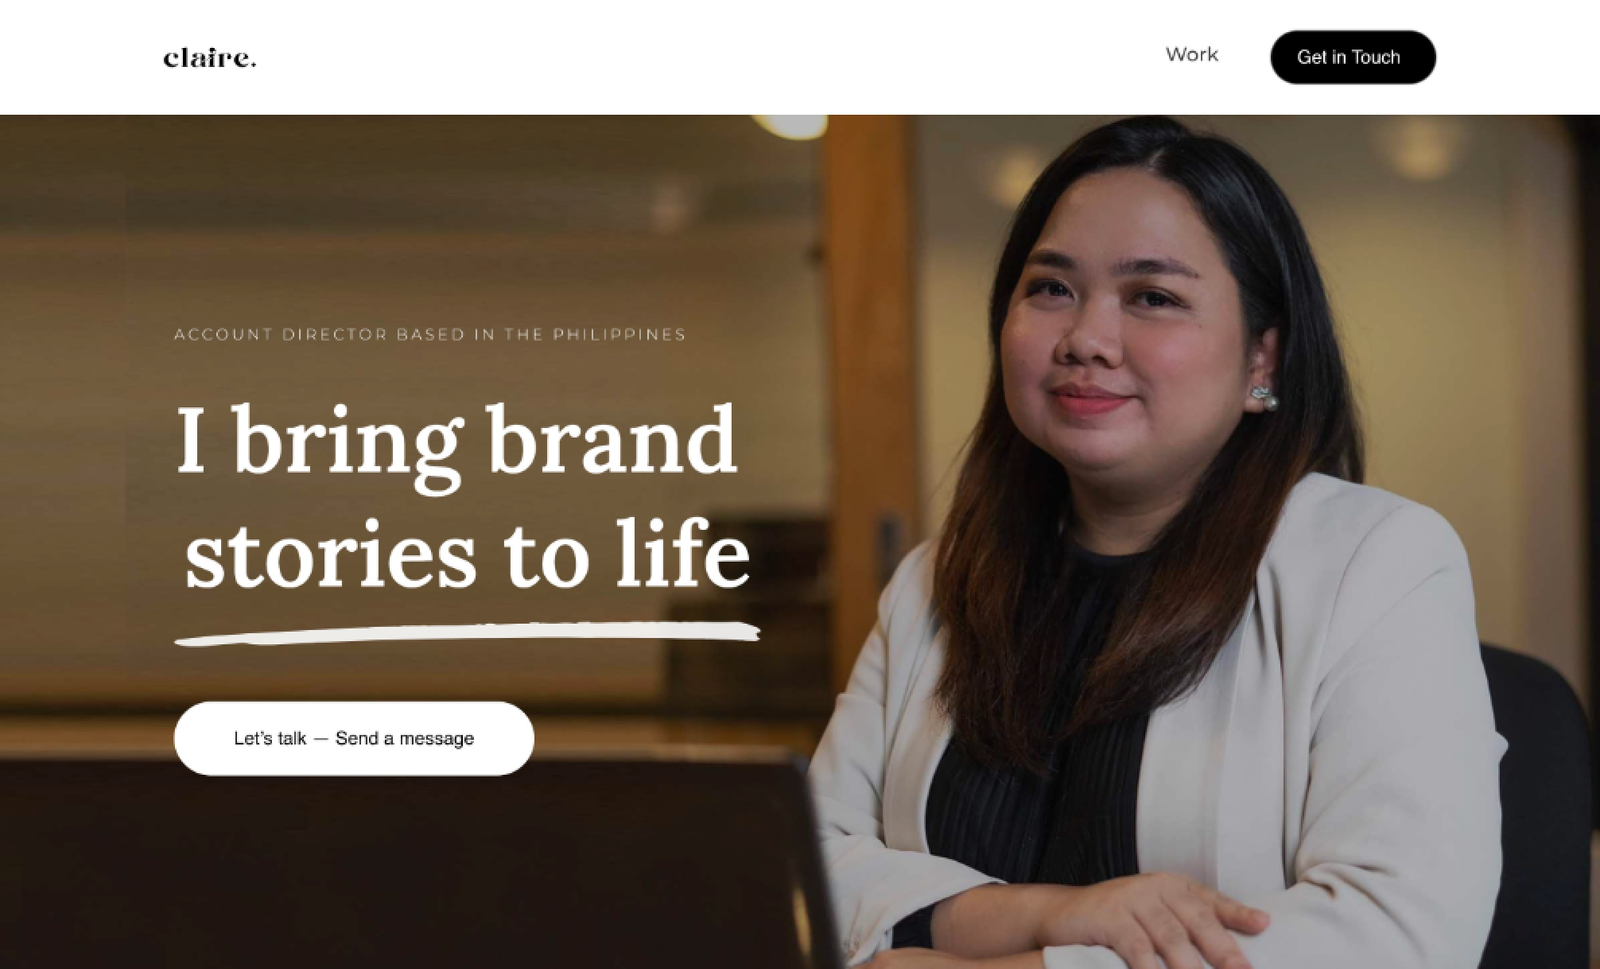The height and width of the screenshot is (969, 1600).
Task: Click the glowing ceiling light at top
Action: tap(792, 125)
